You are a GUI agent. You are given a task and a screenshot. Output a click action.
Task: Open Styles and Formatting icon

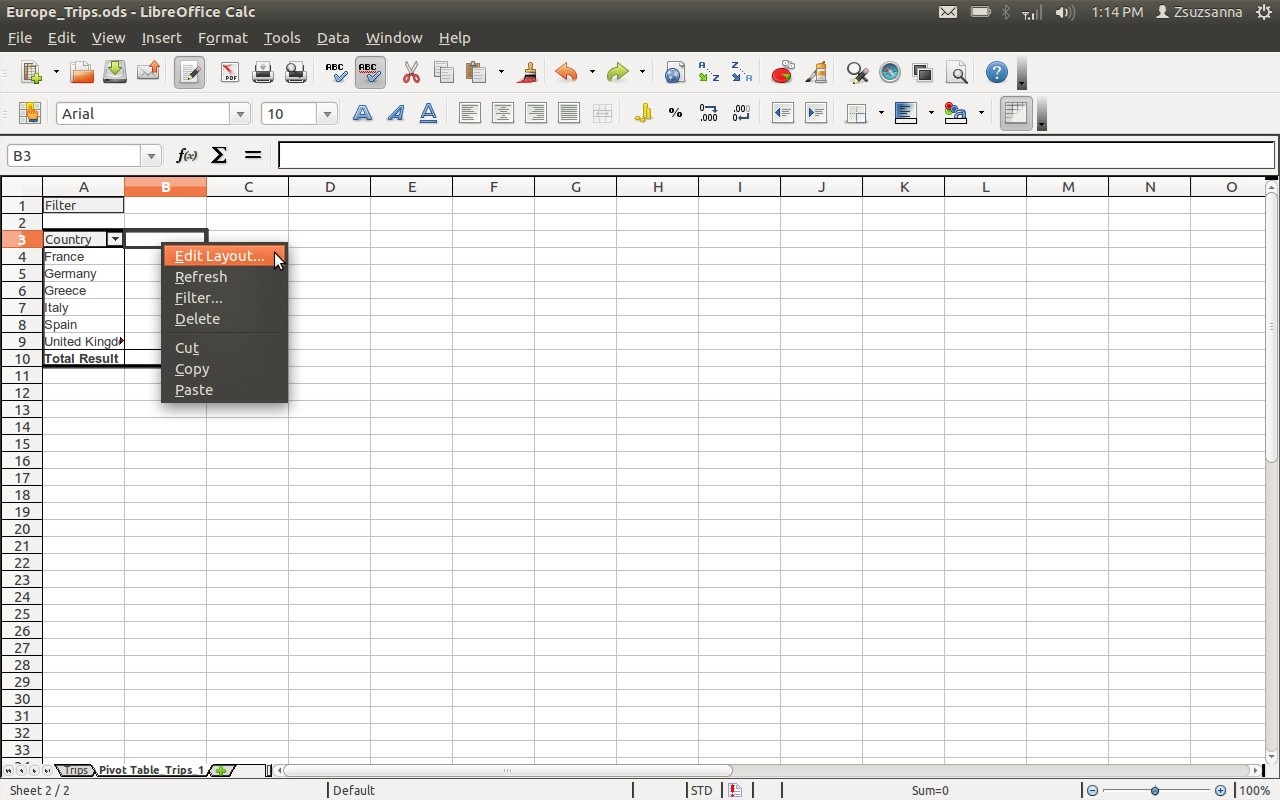pos(29,113)
